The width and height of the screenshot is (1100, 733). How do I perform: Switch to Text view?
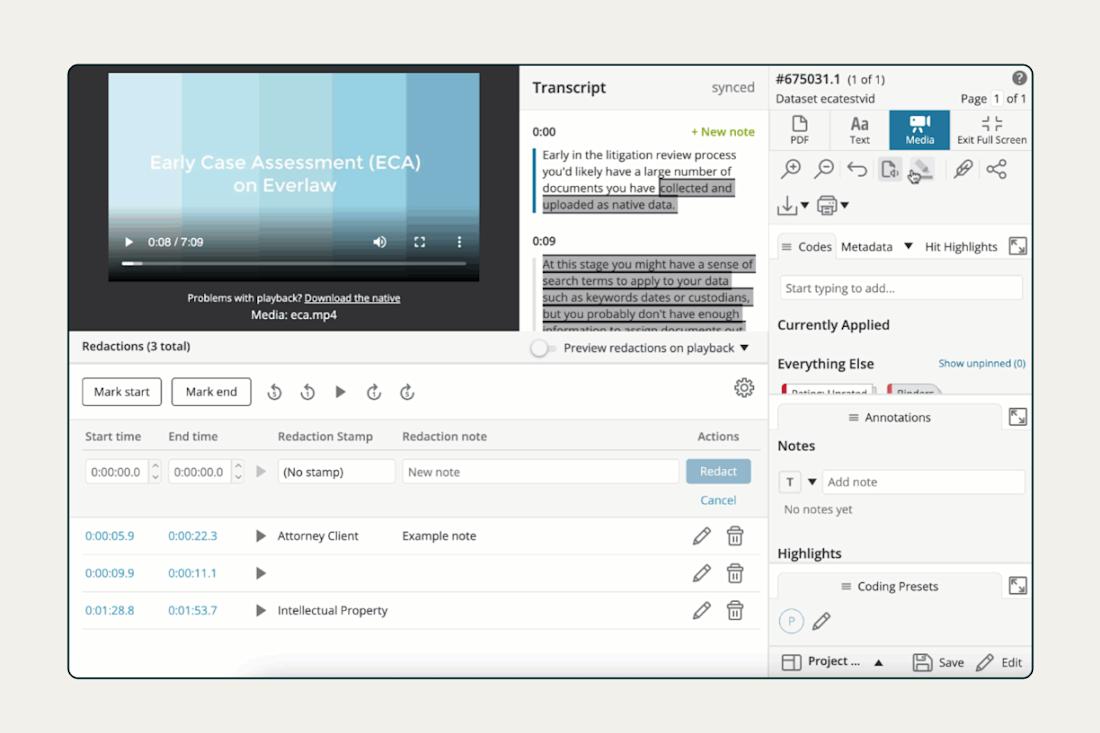[859, 130]
